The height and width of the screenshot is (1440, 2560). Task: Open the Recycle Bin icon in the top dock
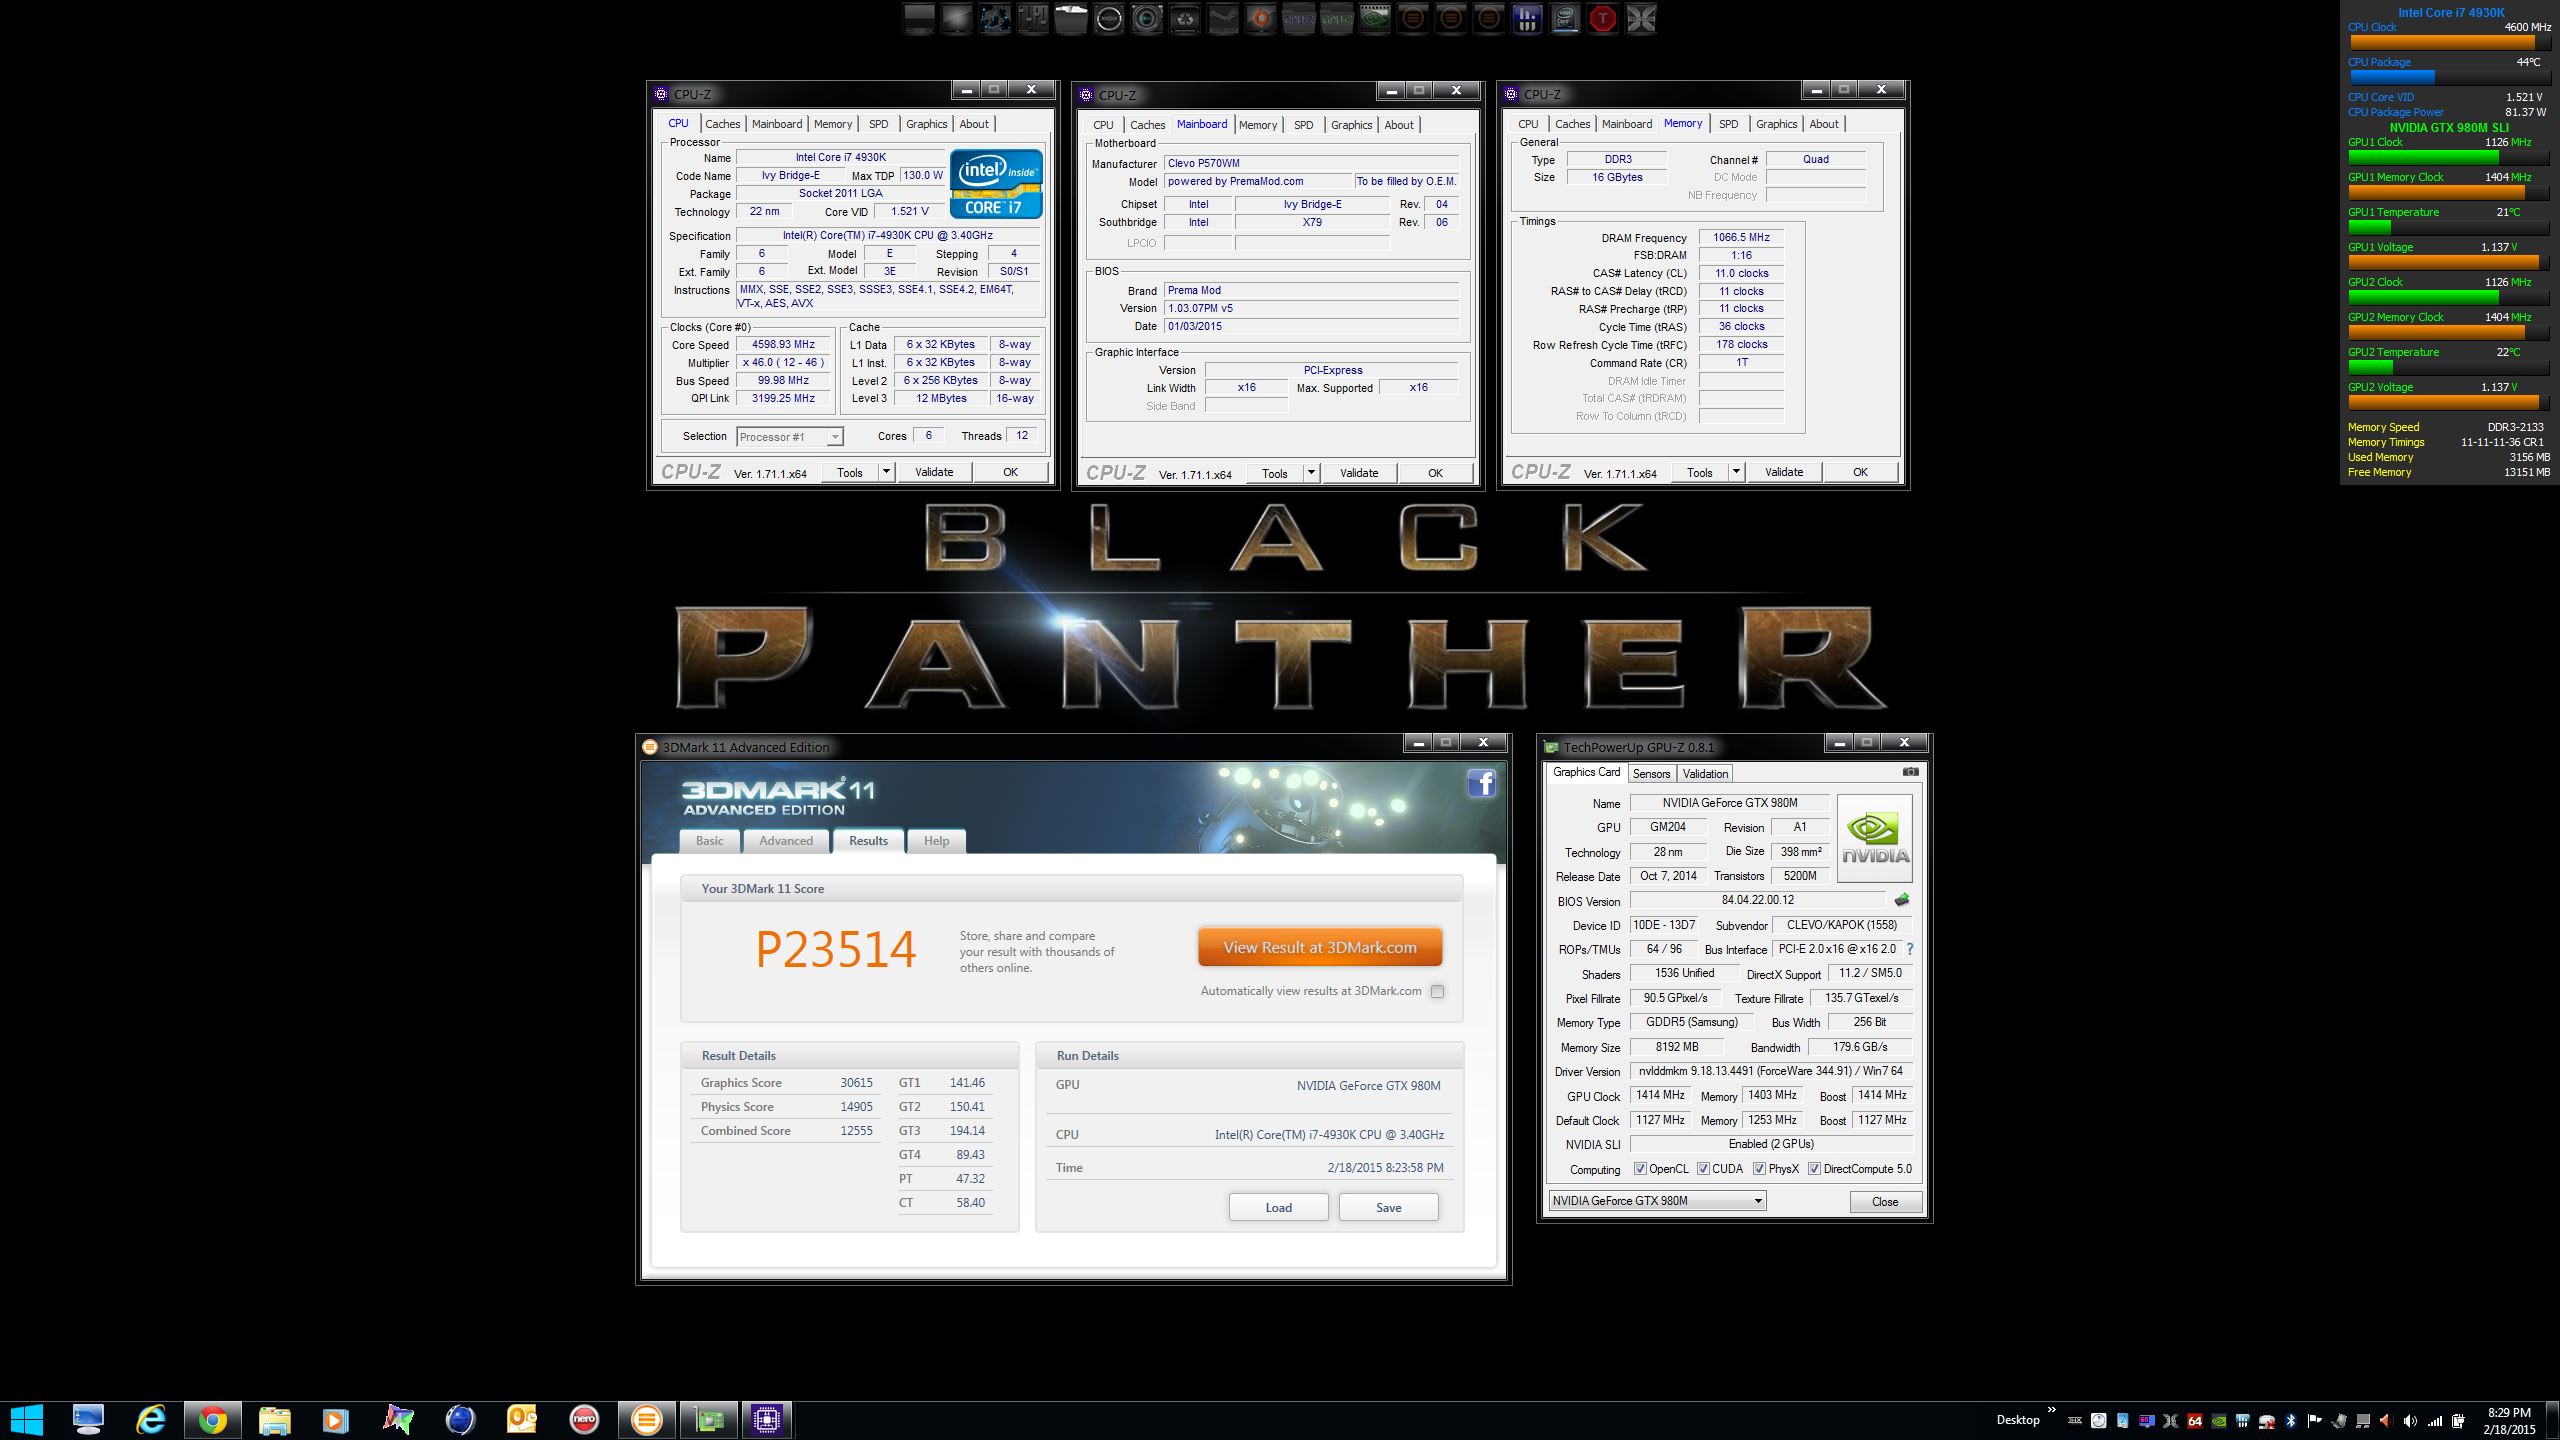point(1185,19)
